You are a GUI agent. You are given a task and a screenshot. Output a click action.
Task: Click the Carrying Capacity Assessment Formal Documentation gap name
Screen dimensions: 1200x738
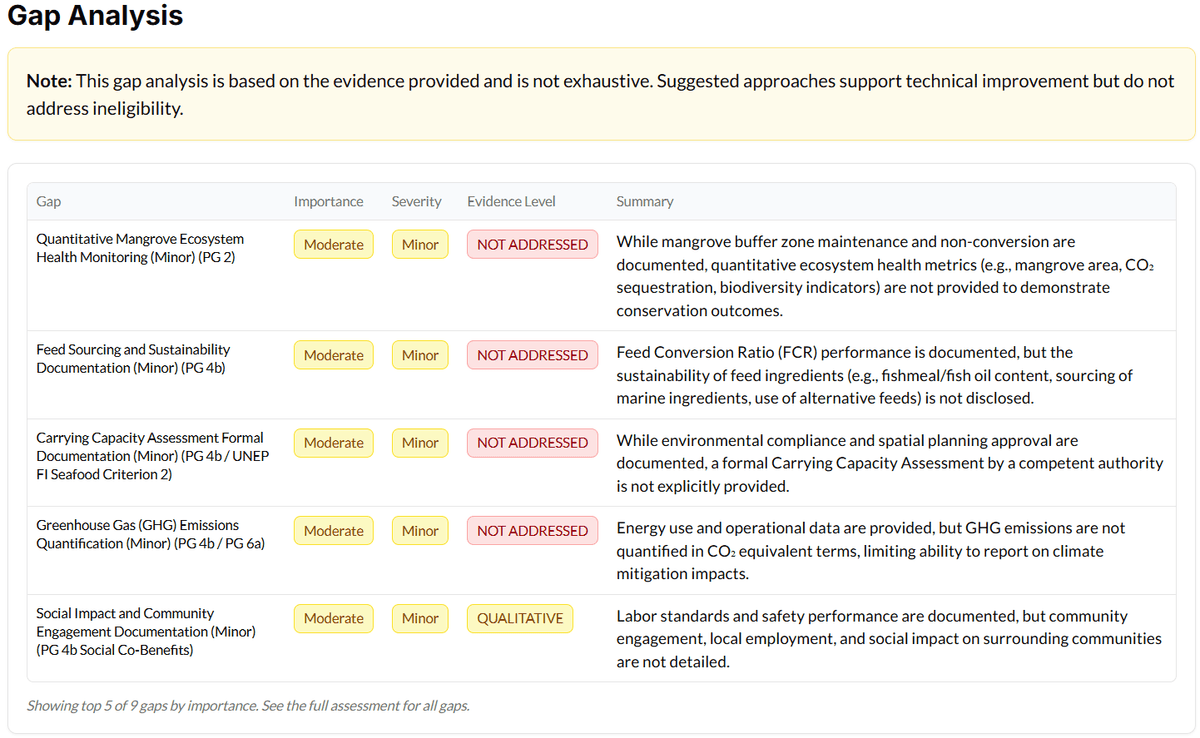(152, 455)
